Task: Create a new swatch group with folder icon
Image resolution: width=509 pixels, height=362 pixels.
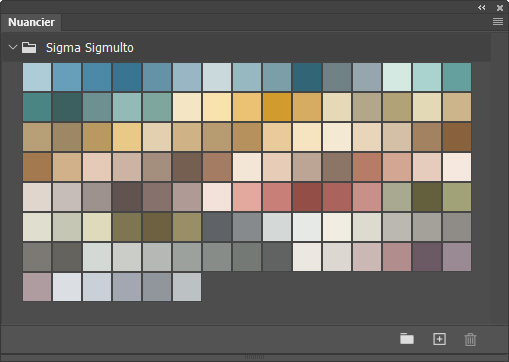Action: (x=407, y=339)
